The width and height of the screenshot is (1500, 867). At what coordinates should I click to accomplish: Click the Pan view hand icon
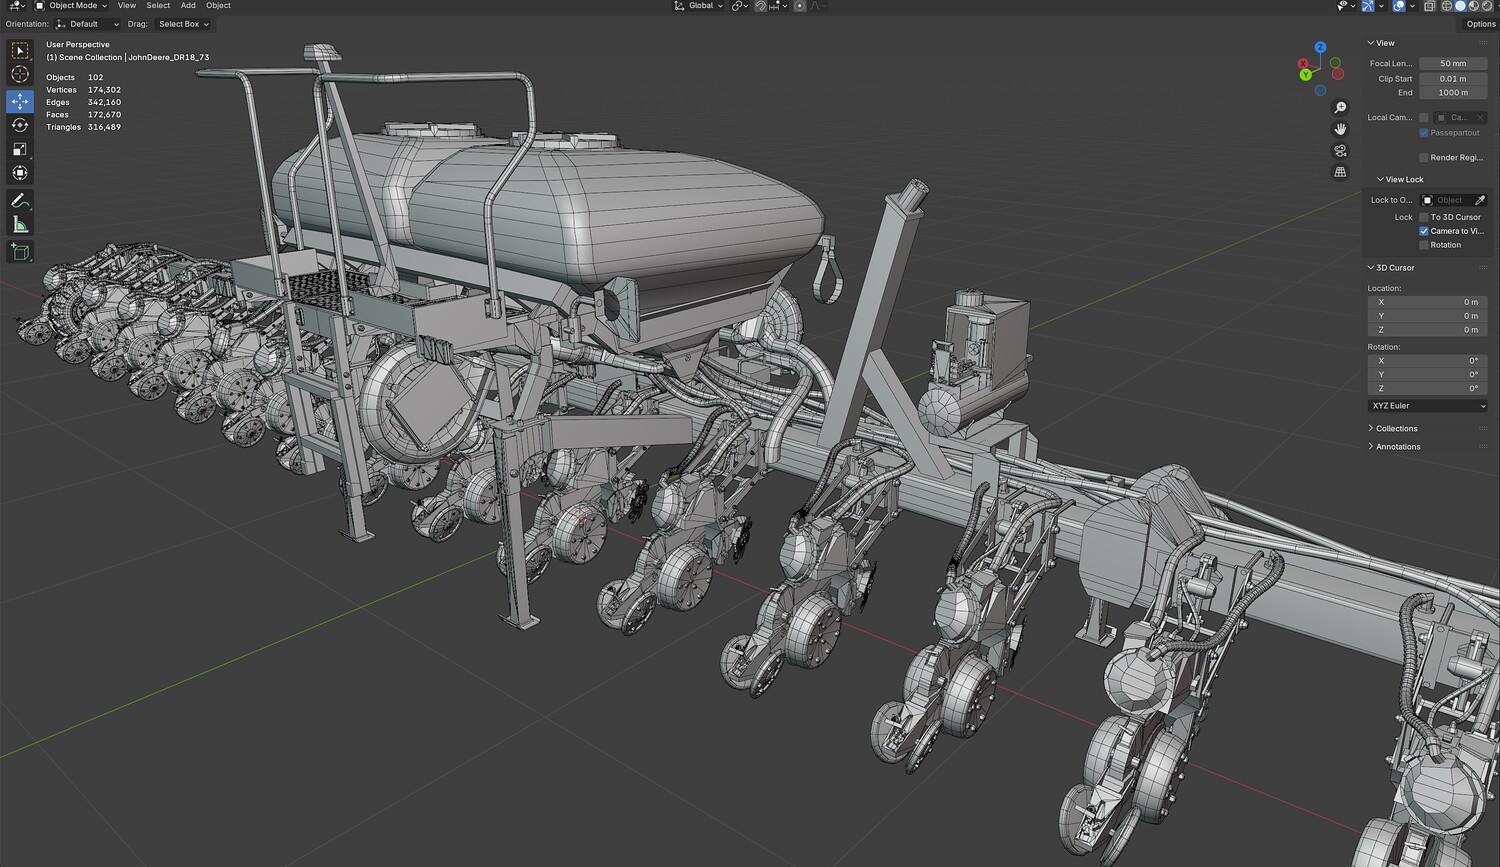tap(1341, 129)
